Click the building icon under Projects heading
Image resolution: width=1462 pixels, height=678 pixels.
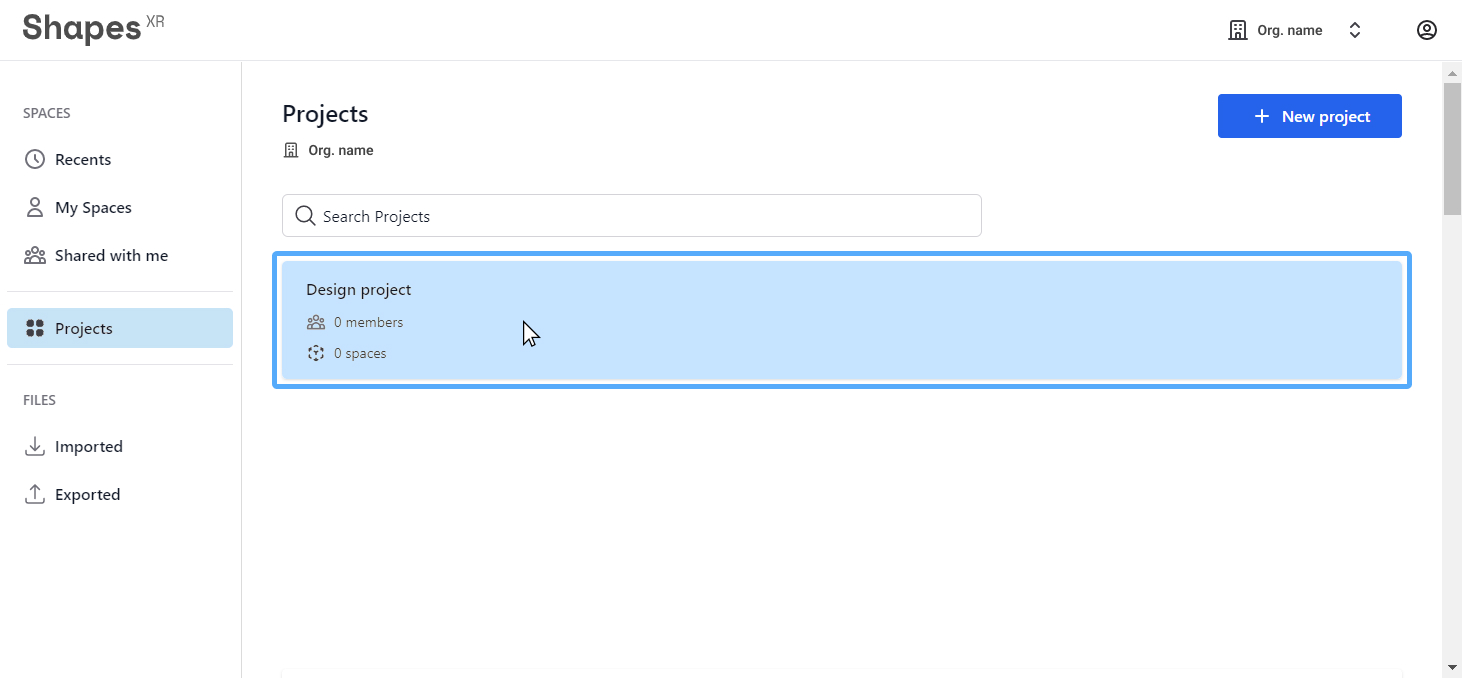(291, 150)
